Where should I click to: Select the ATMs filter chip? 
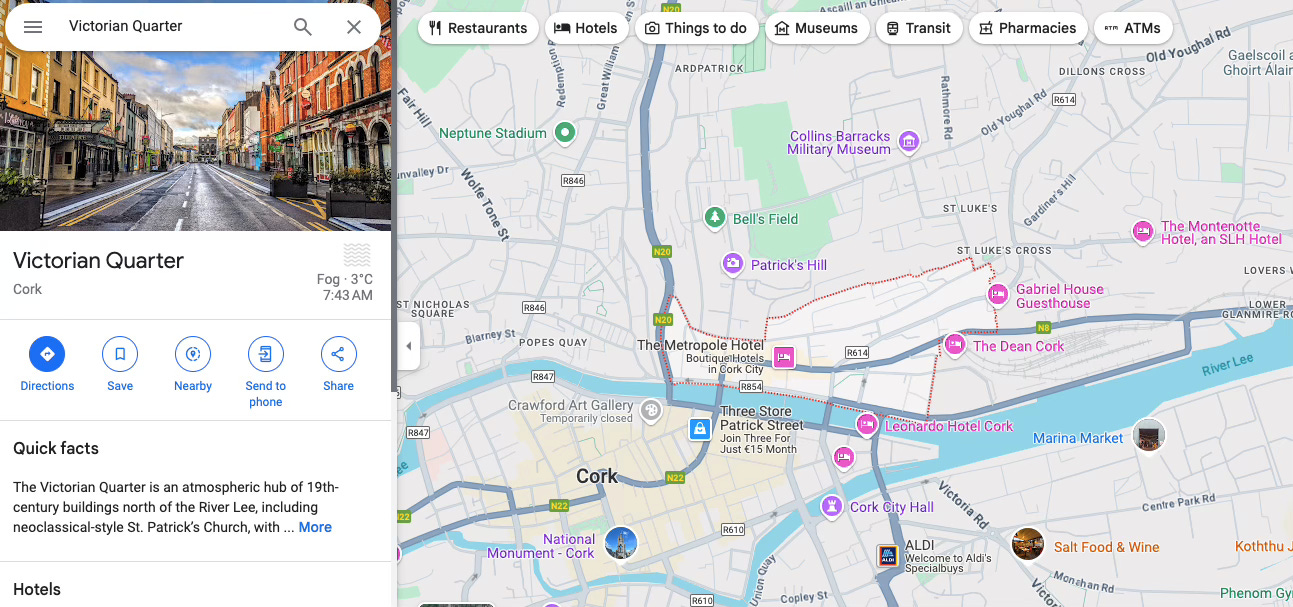1133,28
